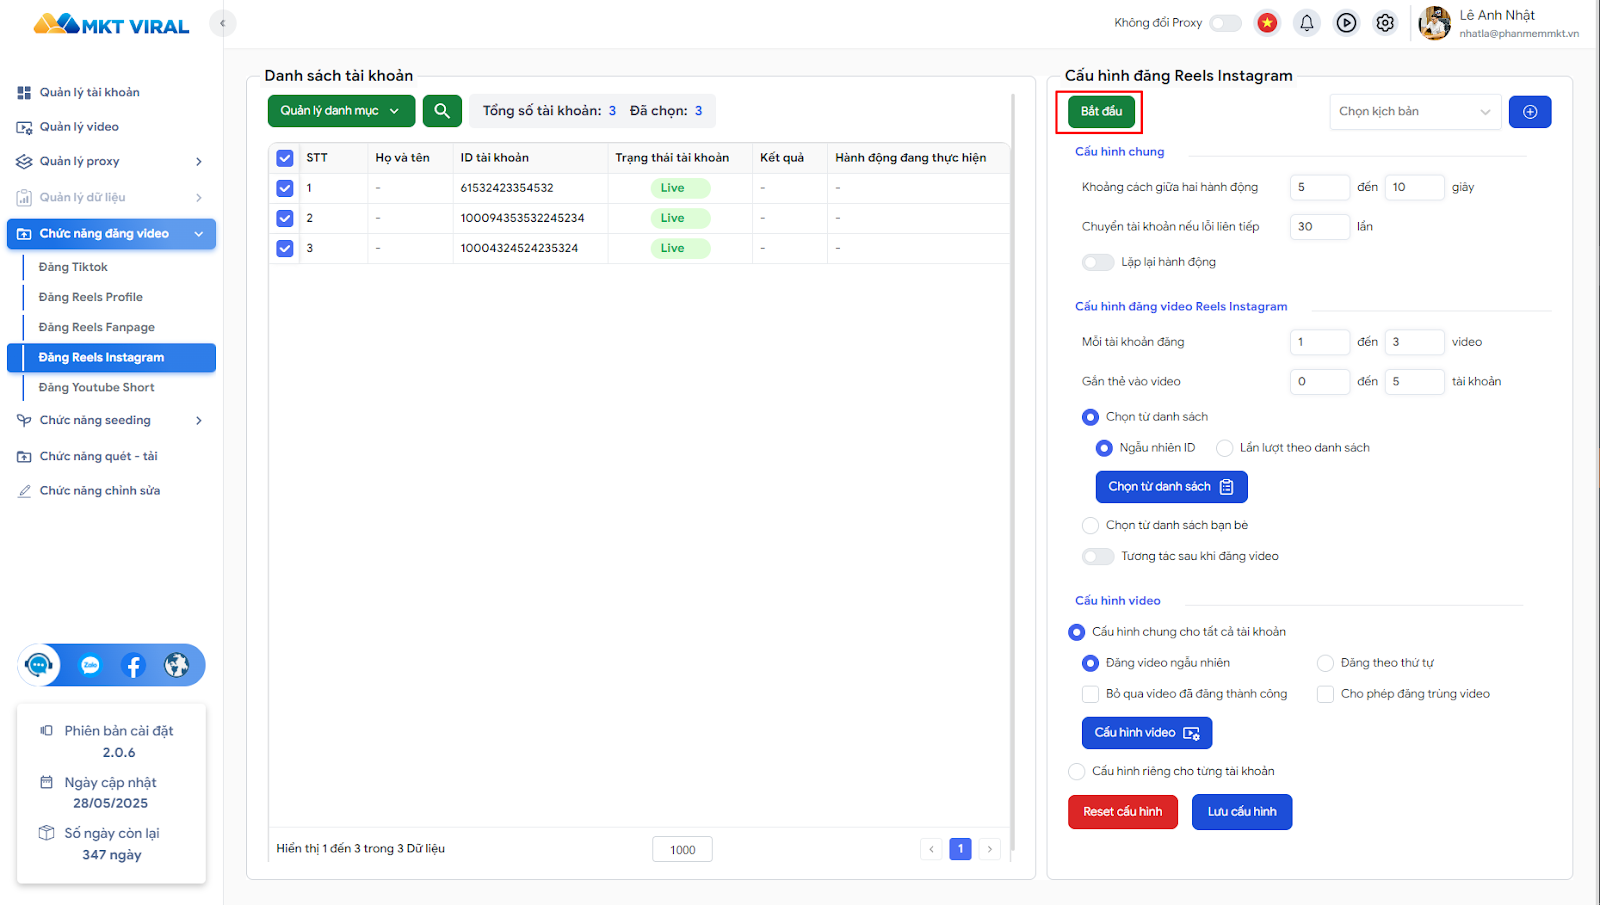Click the Chức năng seeding sprout icon
Viewport: 1600px width, 905px height.
point(24,421)
